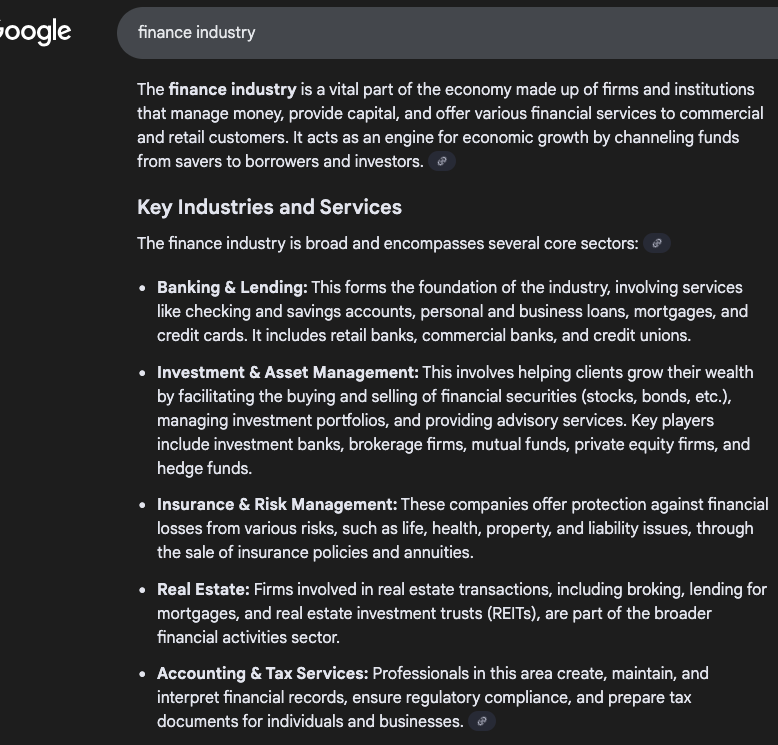778x745 pixels.
Task: Click the "Key Industries and Services" heading
Action: (x=269, y=207)
